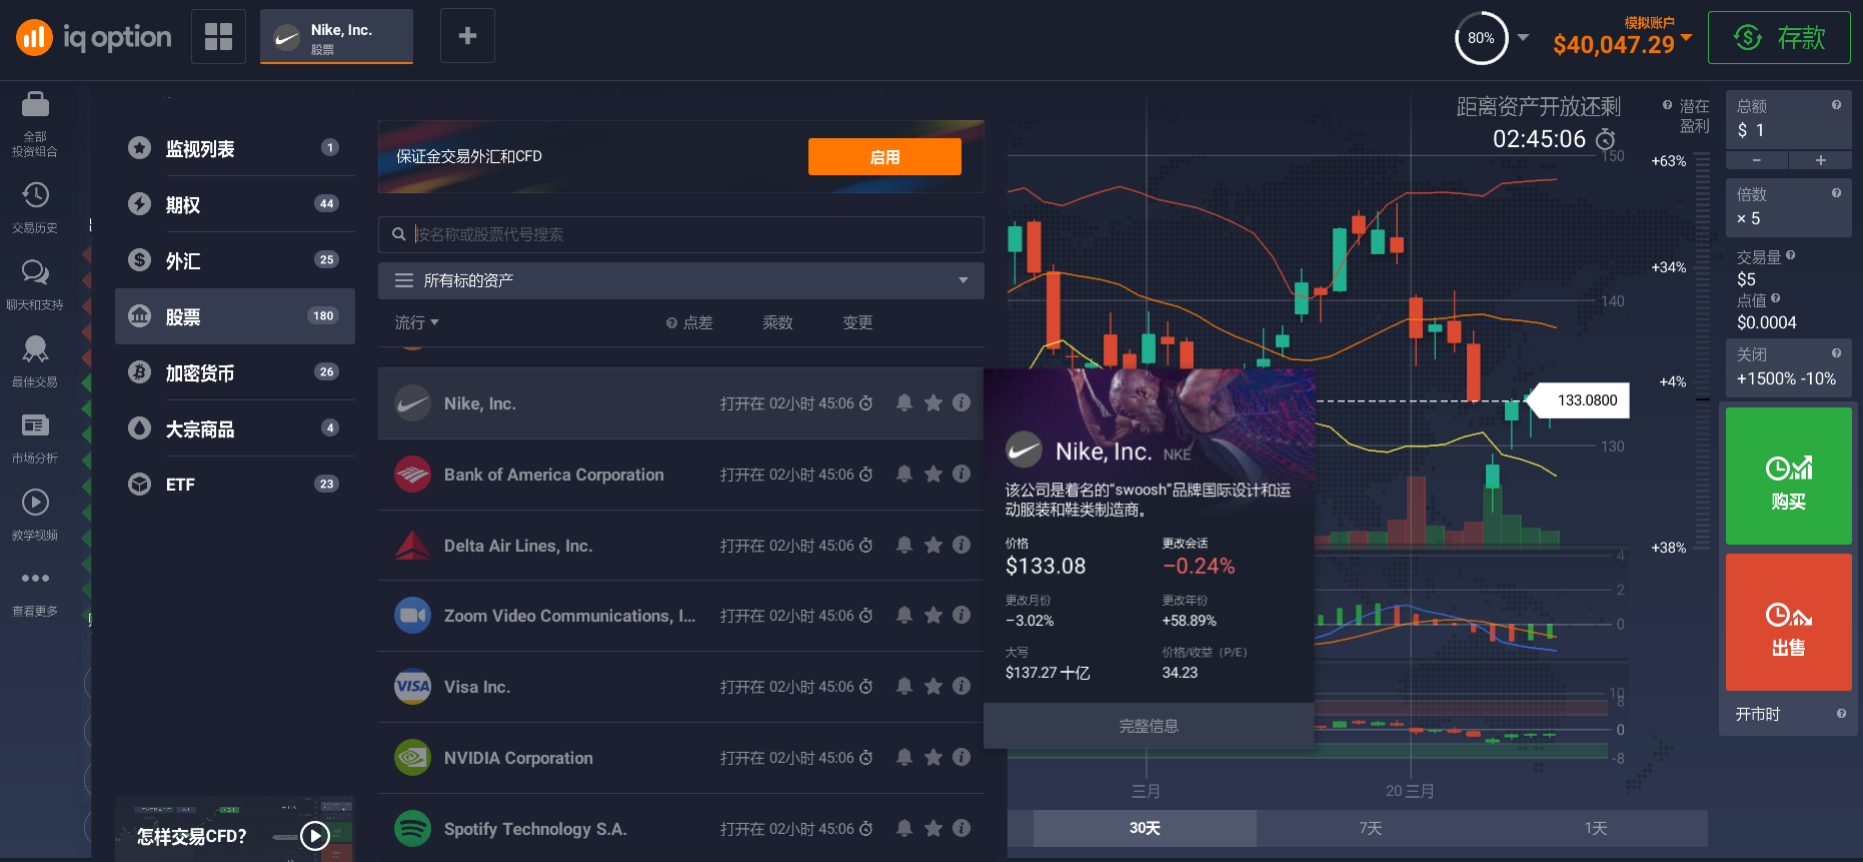Increase amount with plus stepper
This screenshot has width=1863, height=862.
pos(1821,160)
